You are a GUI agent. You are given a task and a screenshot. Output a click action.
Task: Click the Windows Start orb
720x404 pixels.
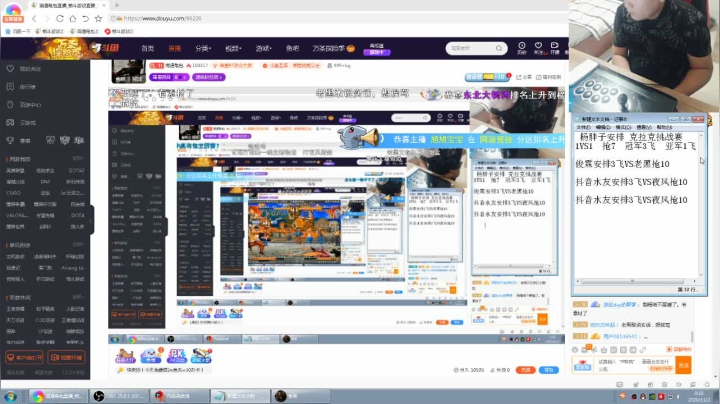point(10,396)
